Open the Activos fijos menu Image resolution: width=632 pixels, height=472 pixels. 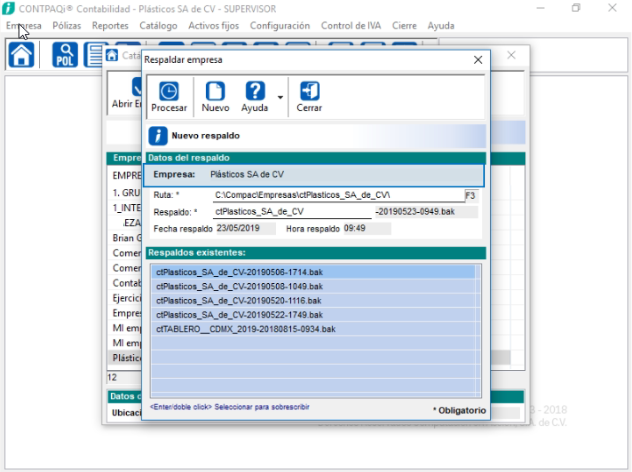[214, 25]
